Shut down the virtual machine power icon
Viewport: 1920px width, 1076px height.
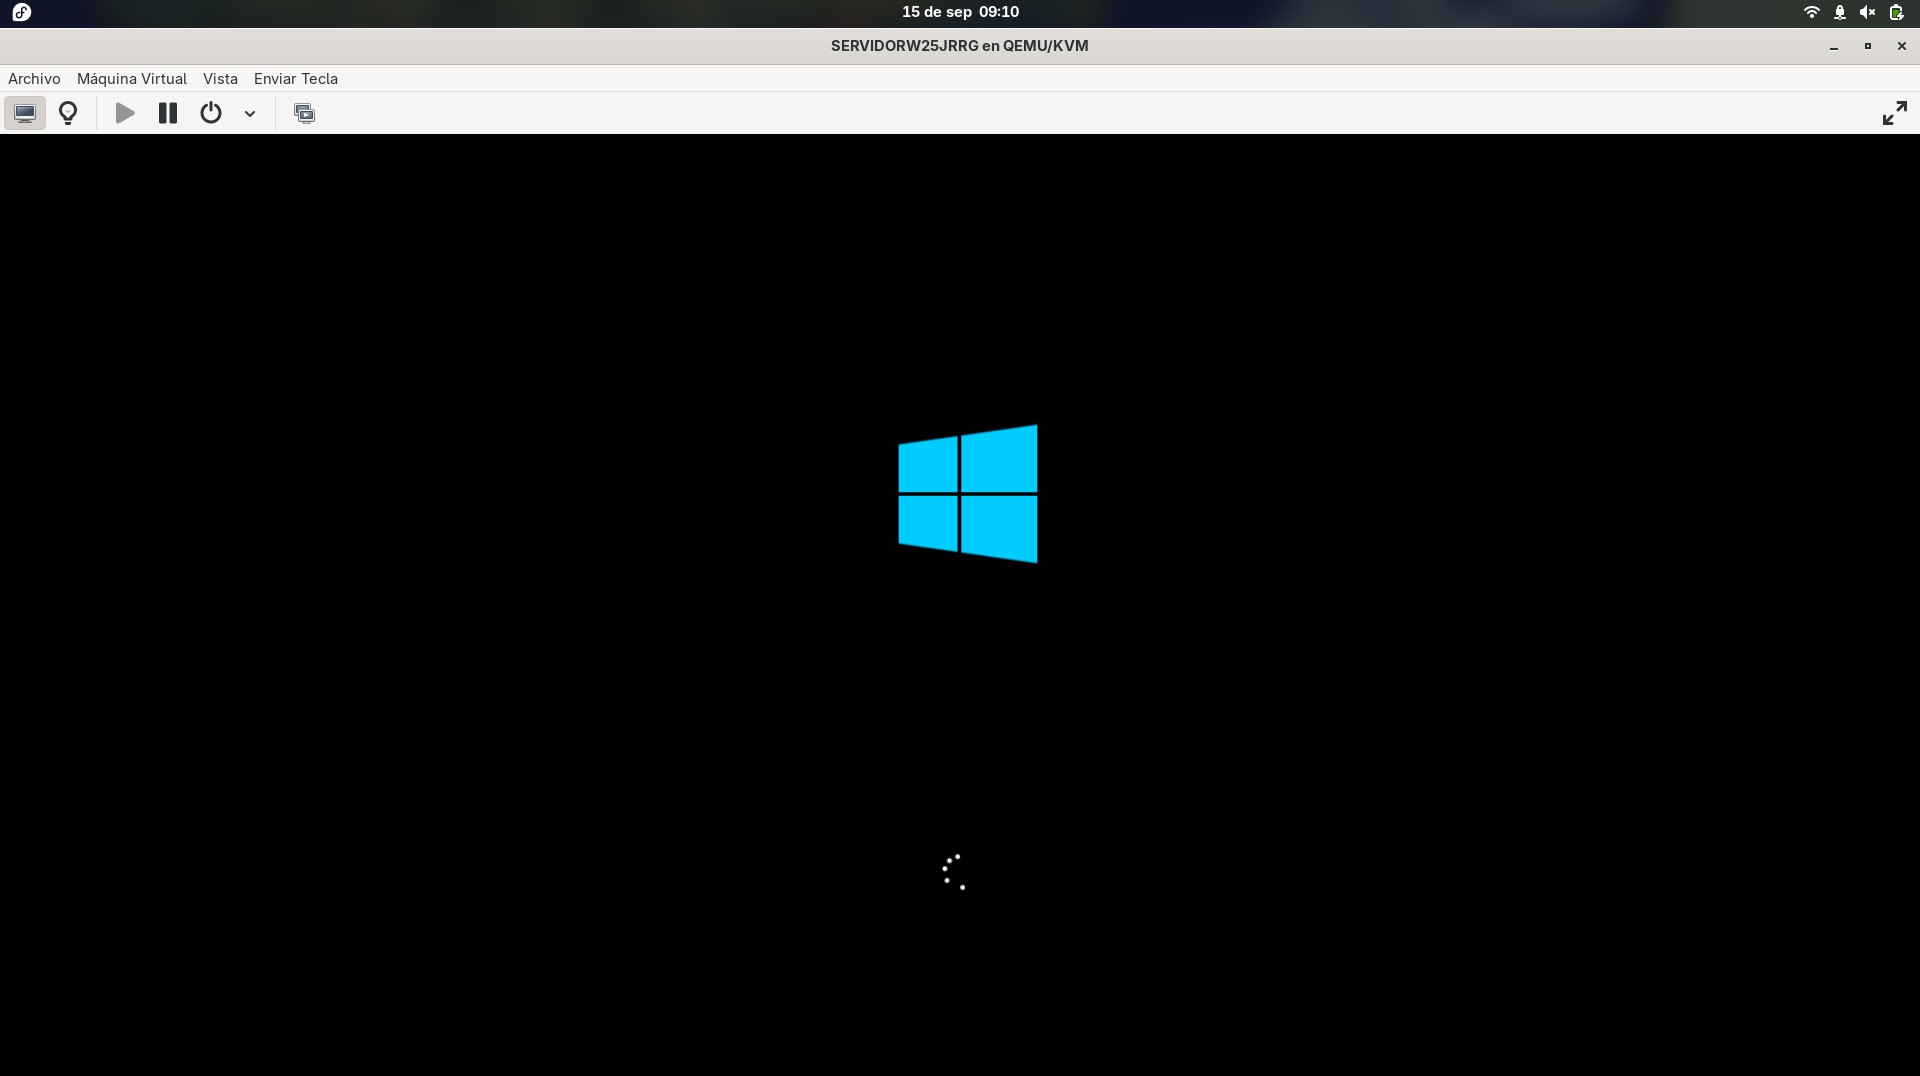211,113
